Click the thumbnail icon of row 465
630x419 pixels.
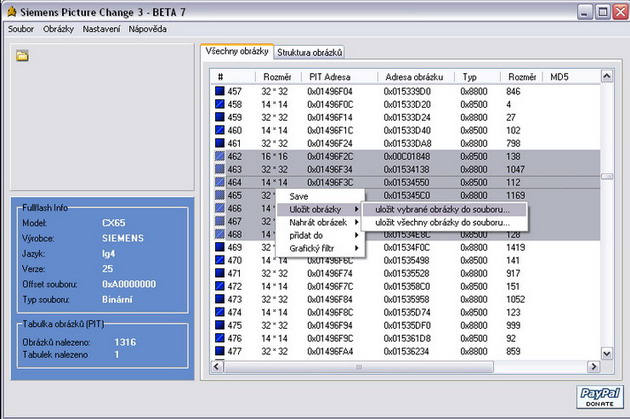coord(220,195)
